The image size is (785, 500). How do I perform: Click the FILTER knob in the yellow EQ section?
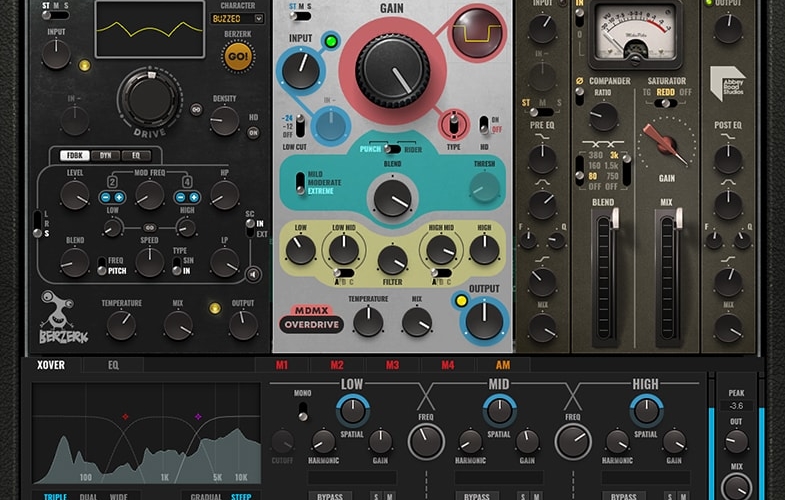point(392,260)
